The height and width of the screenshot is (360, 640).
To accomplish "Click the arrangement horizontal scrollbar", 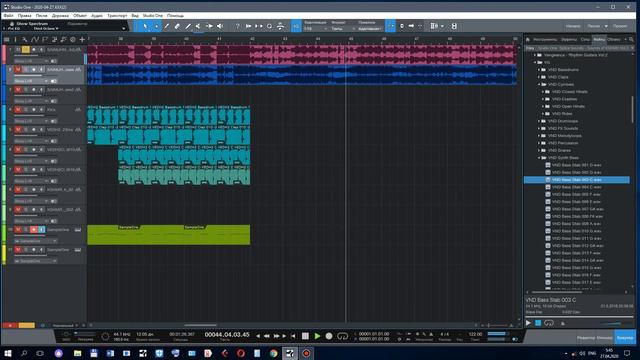I will pyautogui.click(x=200, y=325).
